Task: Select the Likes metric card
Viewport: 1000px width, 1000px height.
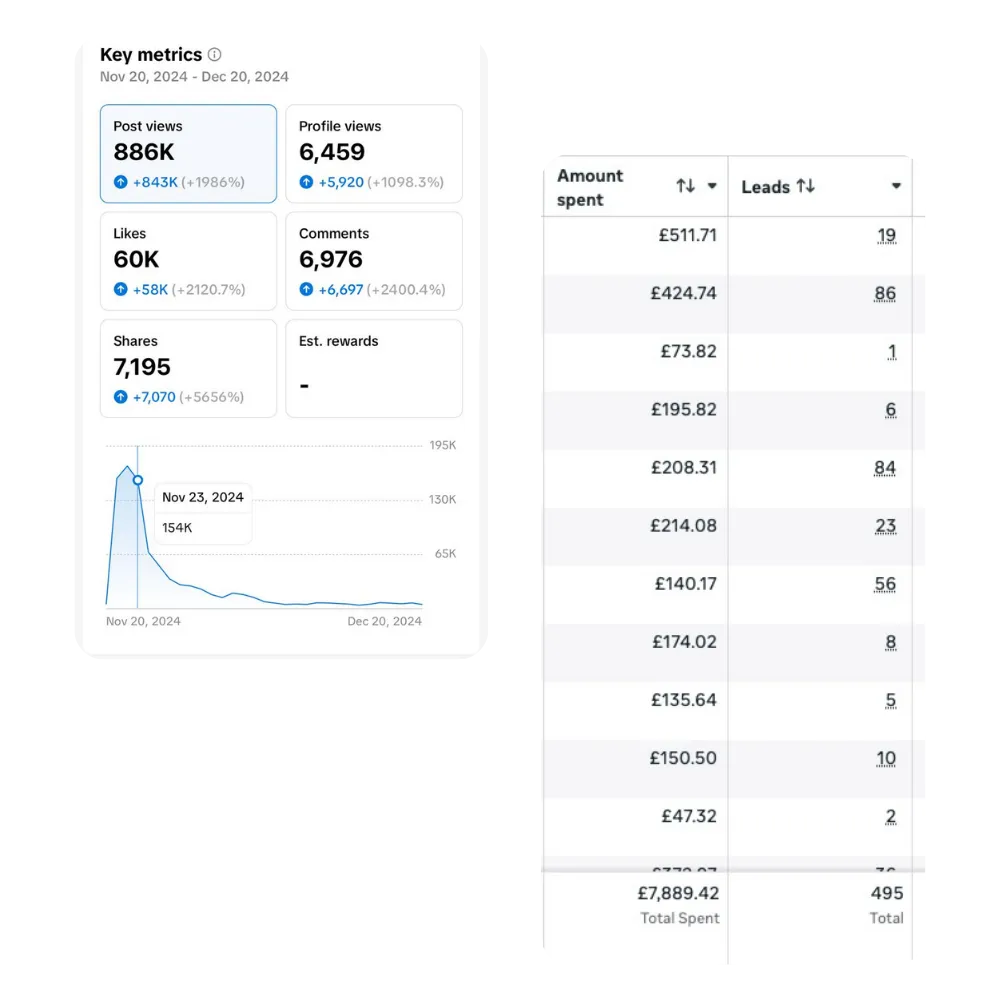Action: (188, 260)
